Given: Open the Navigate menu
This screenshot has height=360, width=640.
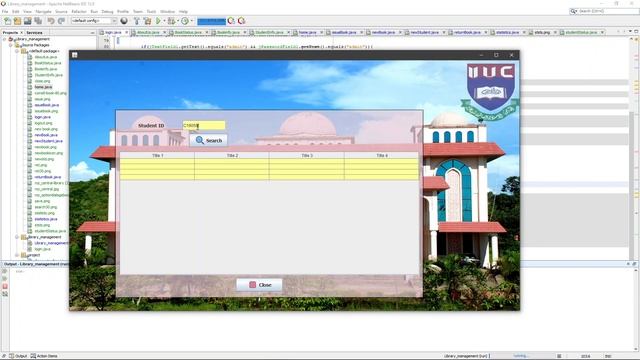Looking at the screenshot, I should pos(43,11).
